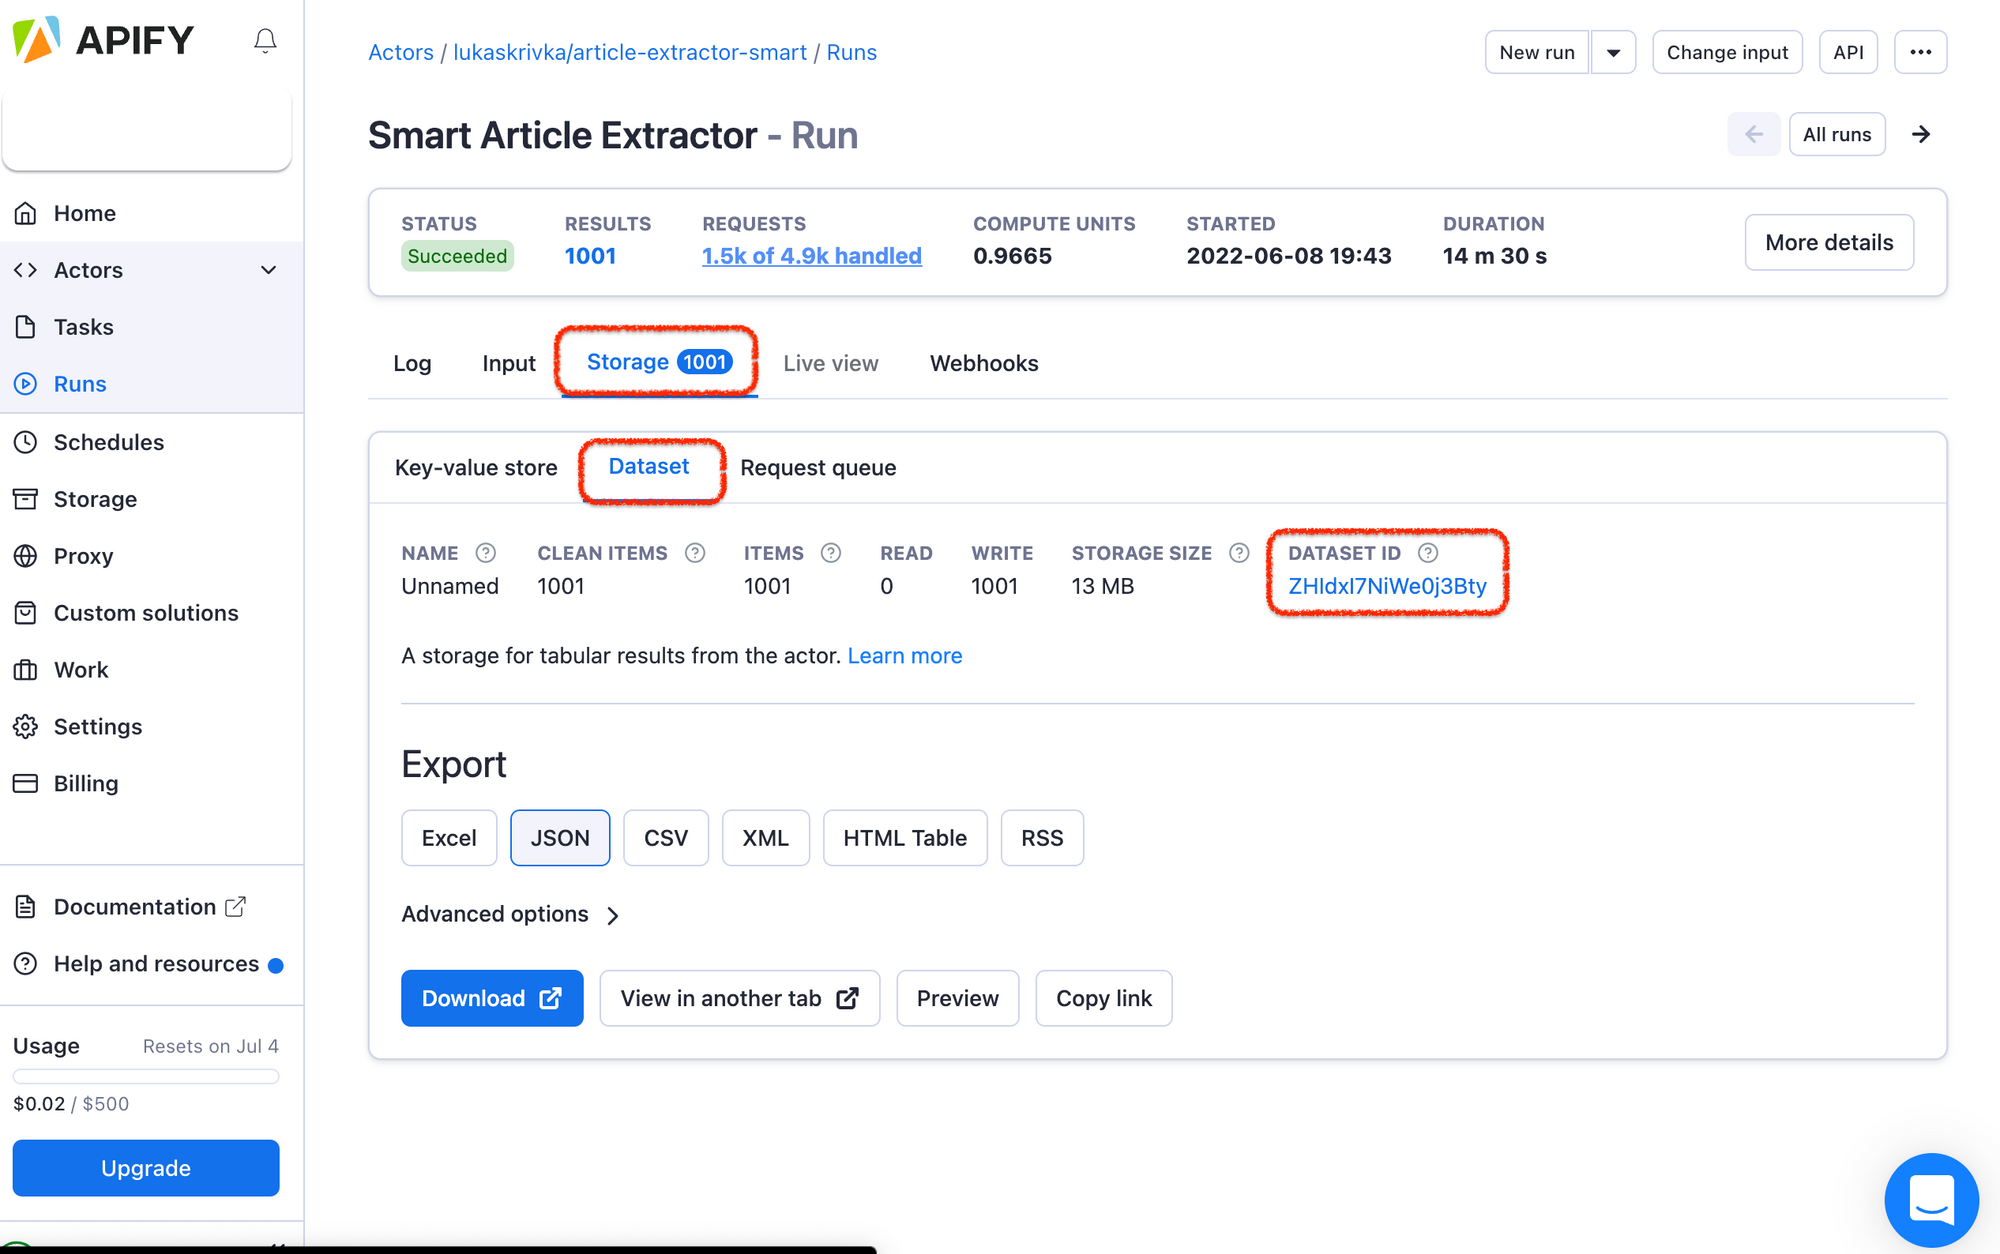Open the intercom chat bubble

[x=1930, y=1198]
